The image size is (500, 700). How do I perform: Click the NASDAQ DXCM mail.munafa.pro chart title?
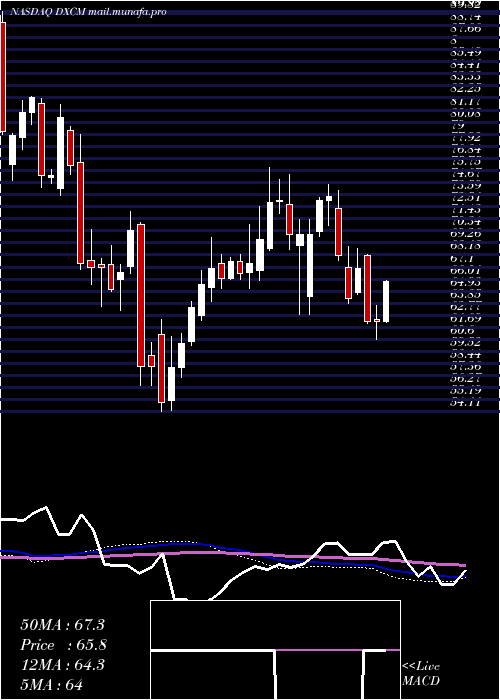pyautogui.click(x=88, y=12)
